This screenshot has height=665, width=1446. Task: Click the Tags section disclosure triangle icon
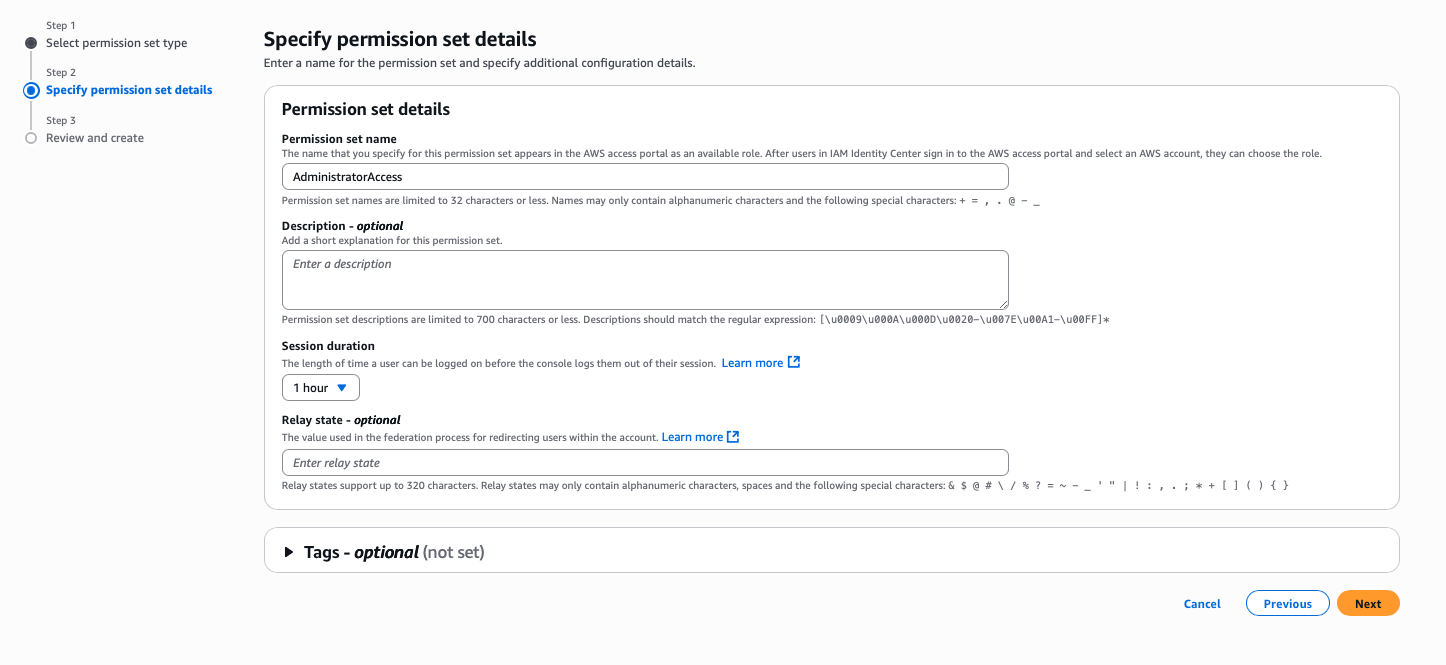[288, 551]
